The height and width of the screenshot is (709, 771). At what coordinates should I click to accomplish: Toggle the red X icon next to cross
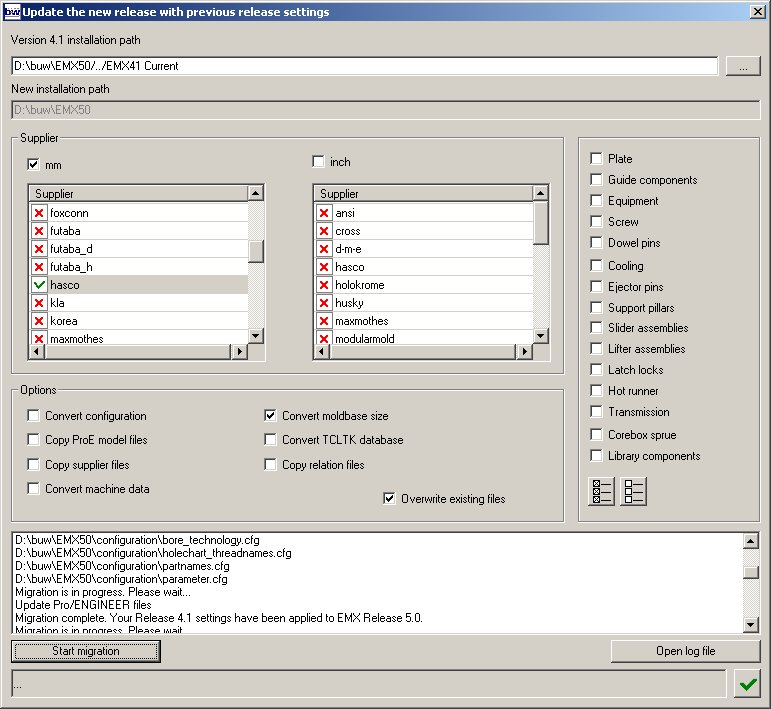tap(324, 231)
